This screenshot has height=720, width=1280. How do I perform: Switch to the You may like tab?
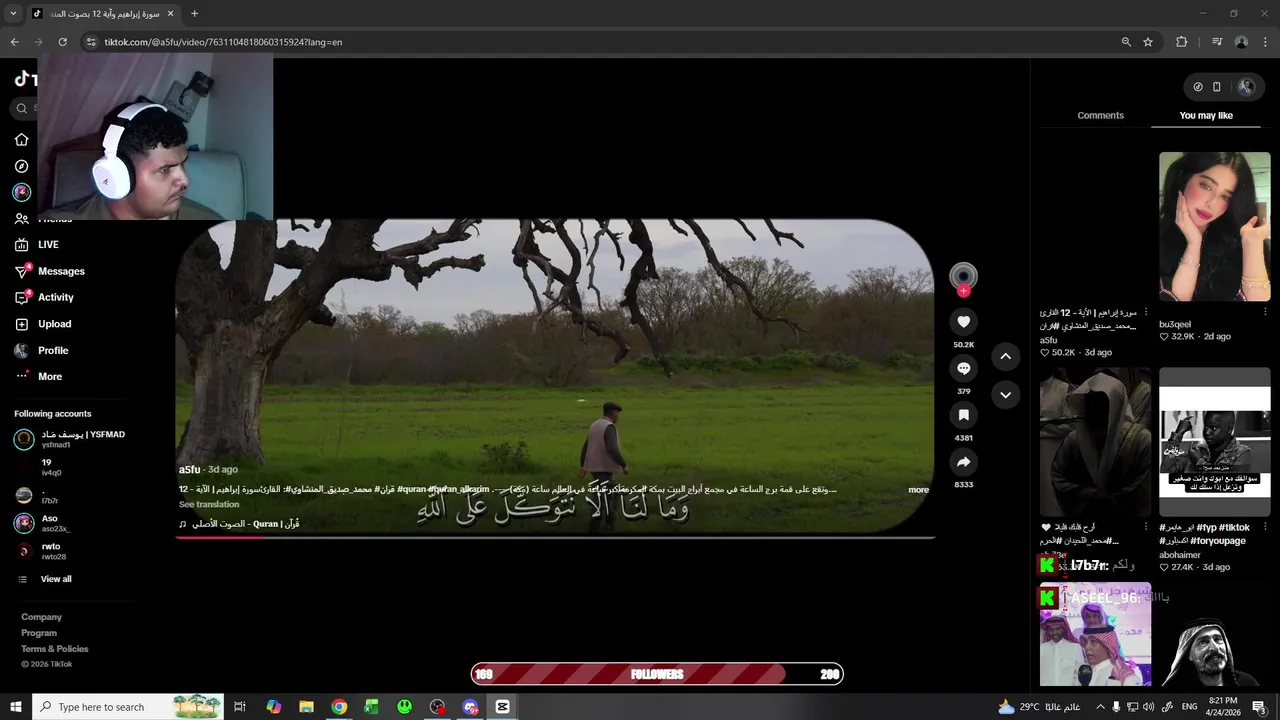click(x=1206, y=116)
